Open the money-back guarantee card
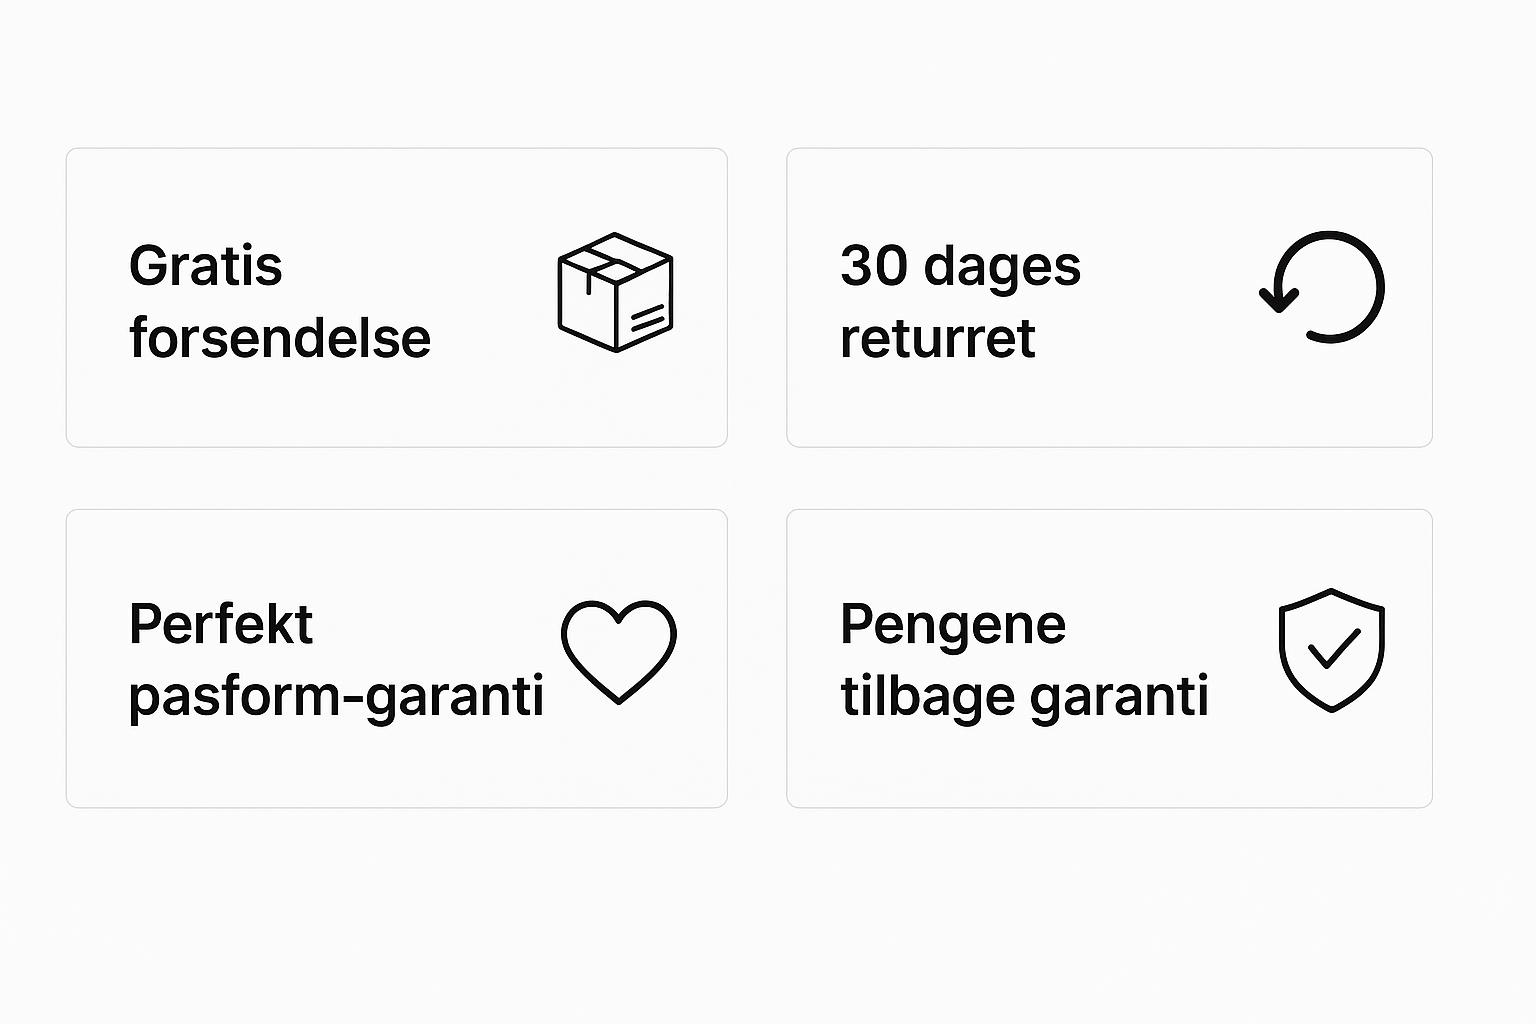Image resolution: width=1536 pixels, height=1024 pixels. (x=1109, y=659)
